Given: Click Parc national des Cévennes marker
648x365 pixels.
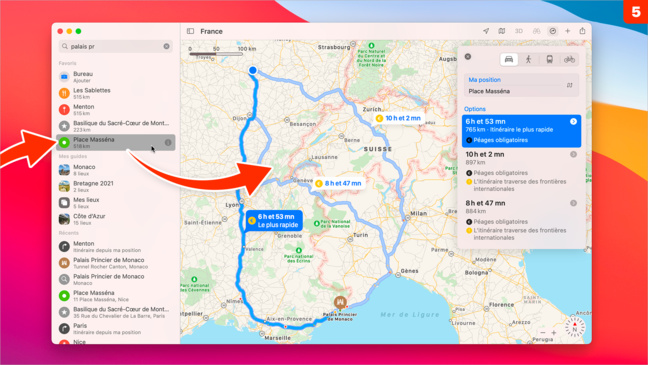Looking at the screenshot, I should (194, 279).
